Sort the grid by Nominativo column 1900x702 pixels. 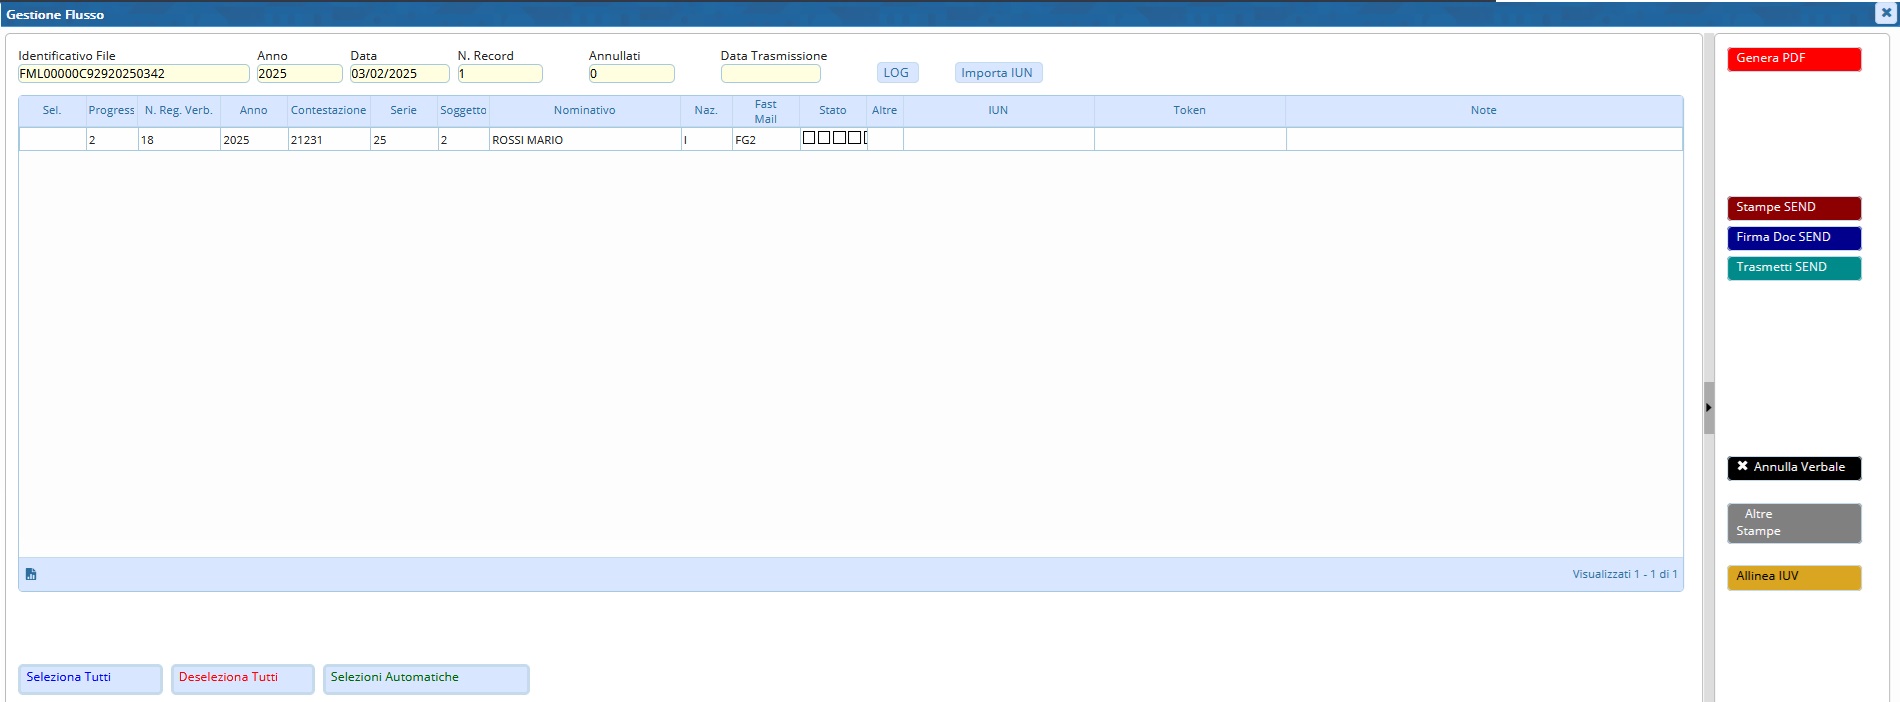(x=584, y=111)
